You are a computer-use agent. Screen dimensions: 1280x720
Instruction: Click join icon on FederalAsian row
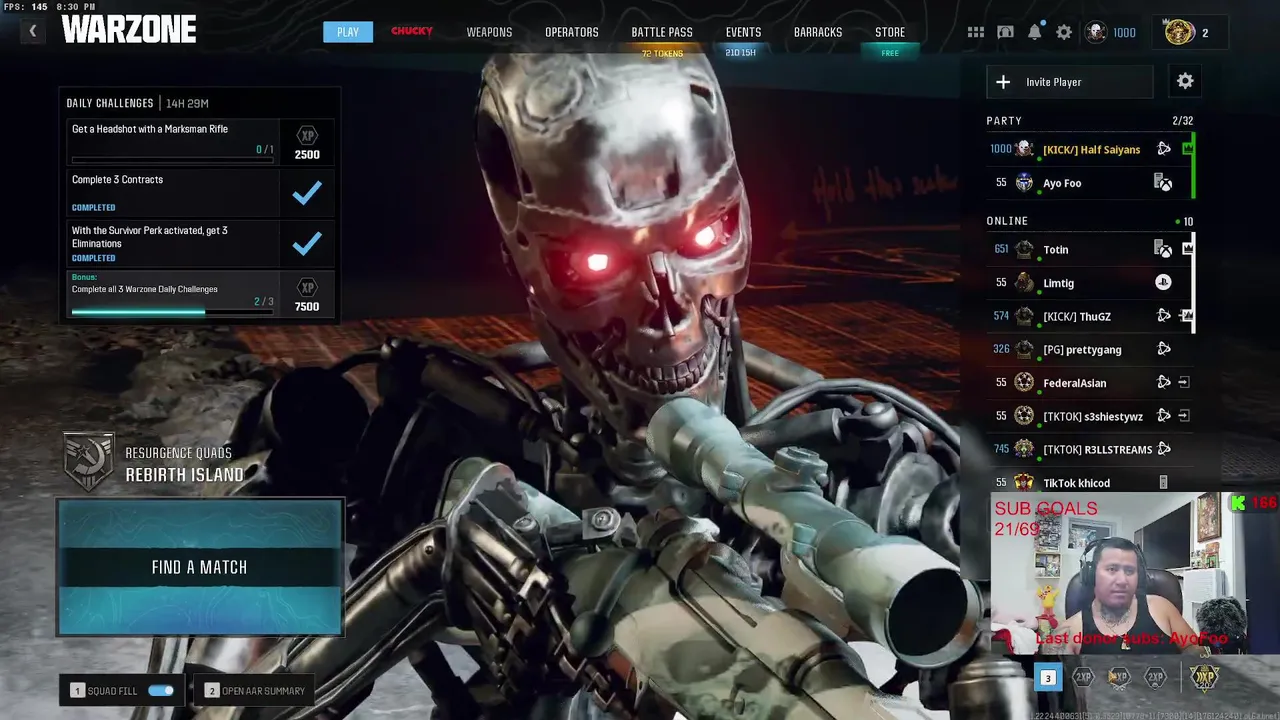1184,382
